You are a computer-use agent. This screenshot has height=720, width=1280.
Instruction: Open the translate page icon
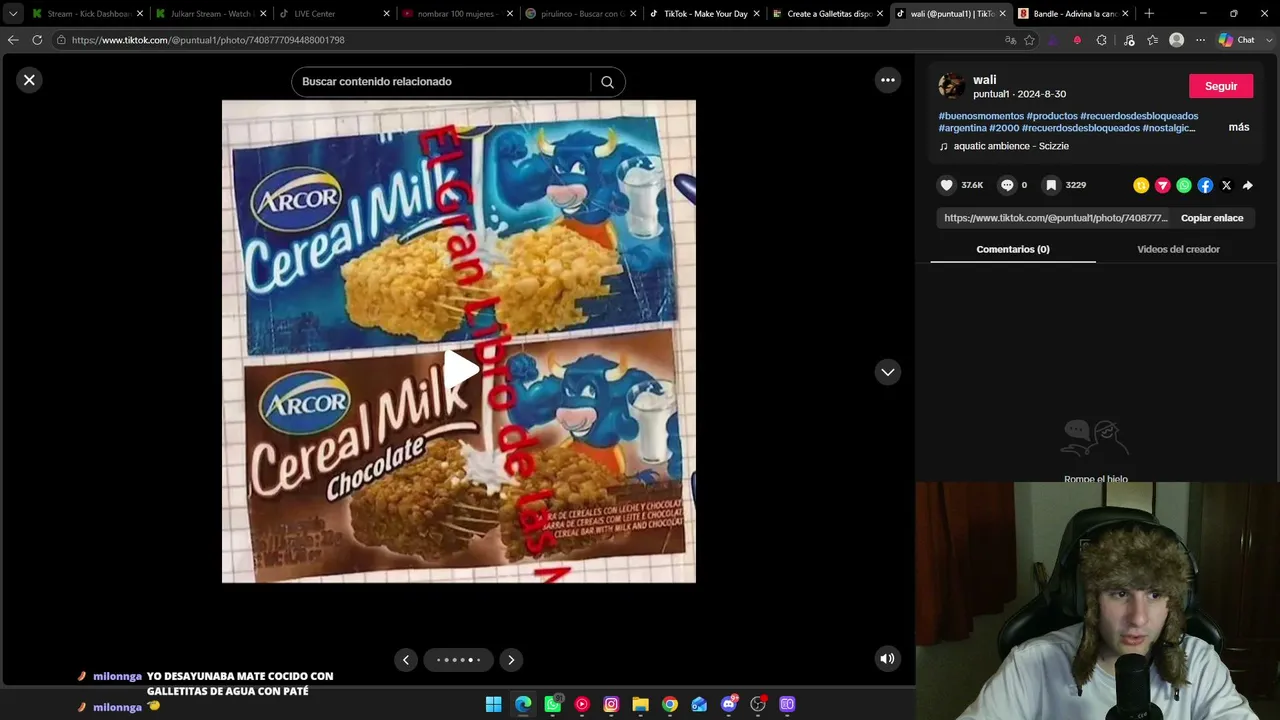pos(1010,40)
